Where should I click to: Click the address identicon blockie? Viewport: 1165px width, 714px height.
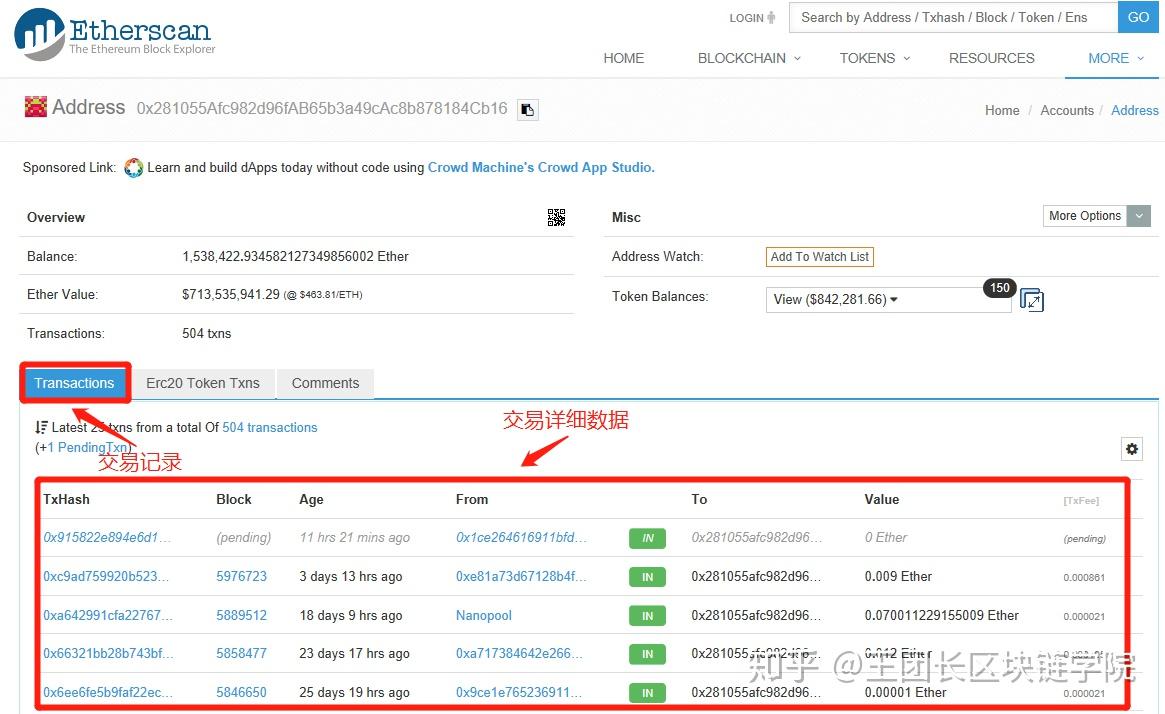36,107
